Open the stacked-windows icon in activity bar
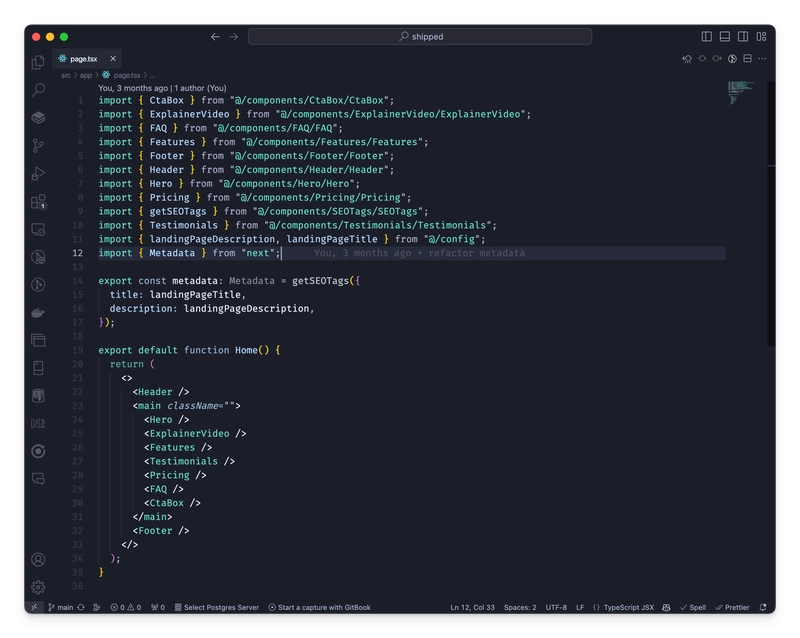Screen dimensions: 800x638 pos(38,340)
